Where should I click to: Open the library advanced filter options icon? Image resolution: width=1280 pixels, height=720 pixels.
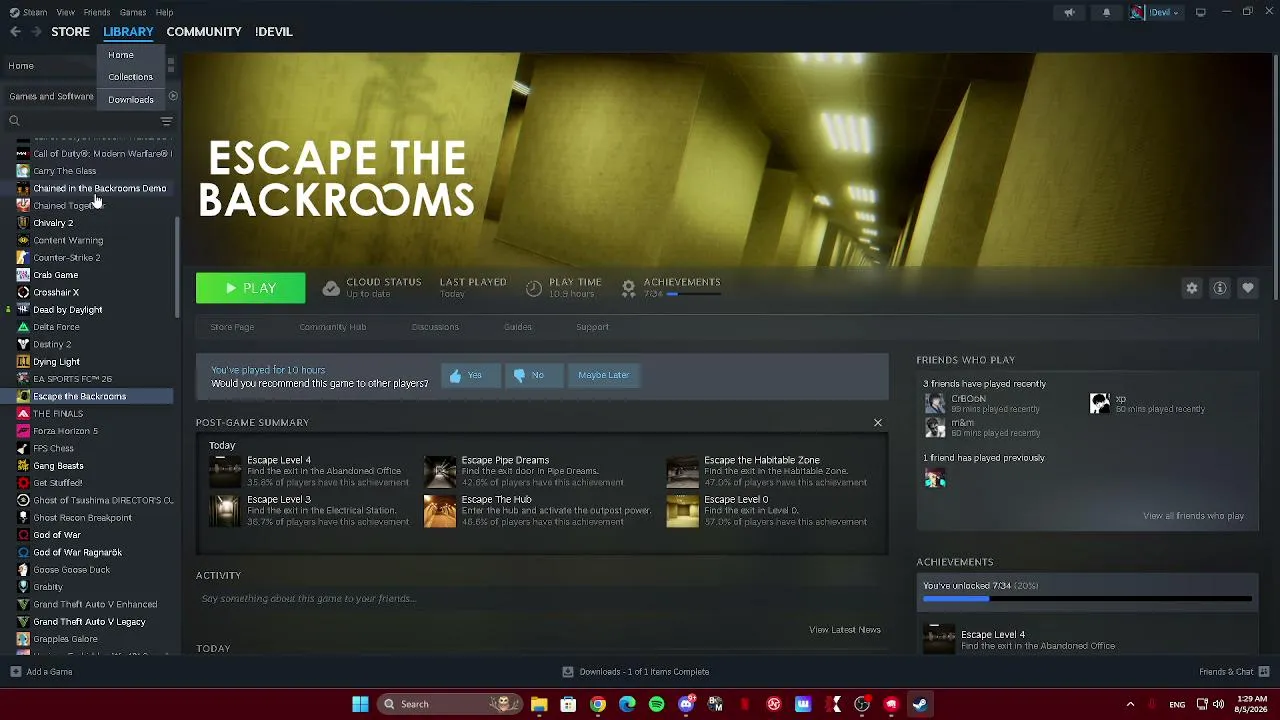point(166,121)
